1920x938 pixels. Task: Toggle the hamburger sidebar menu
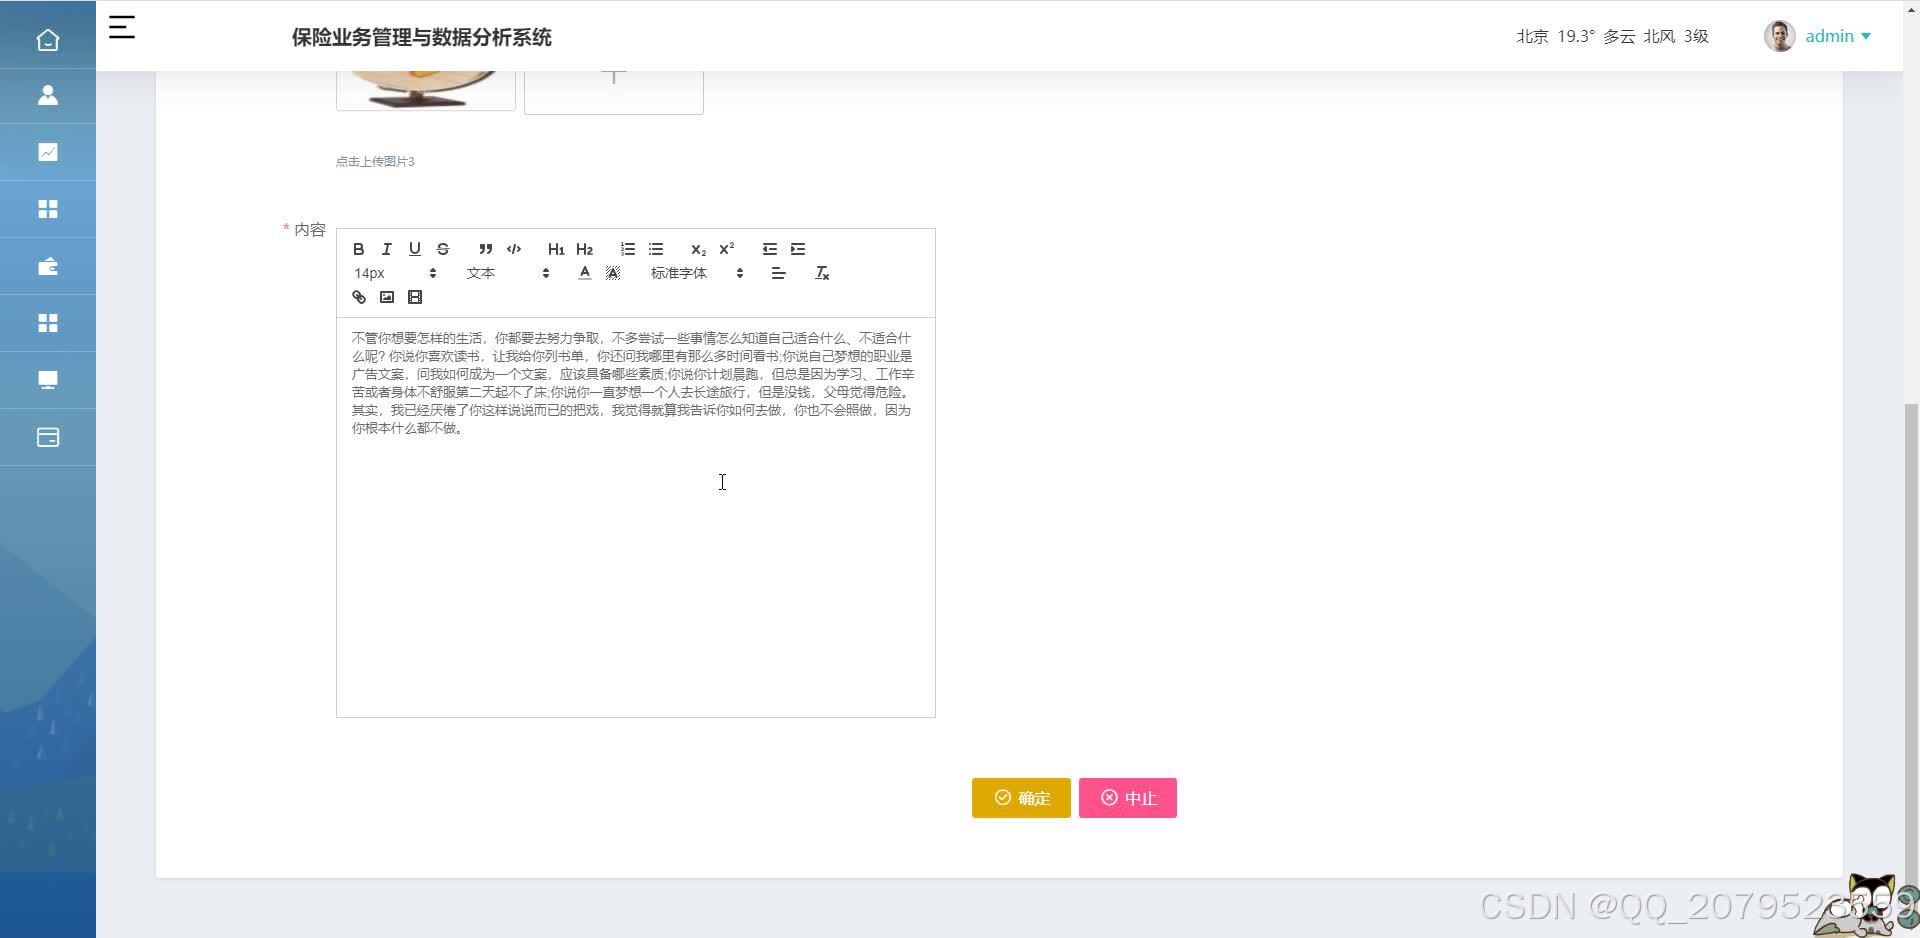coord(122,27)
